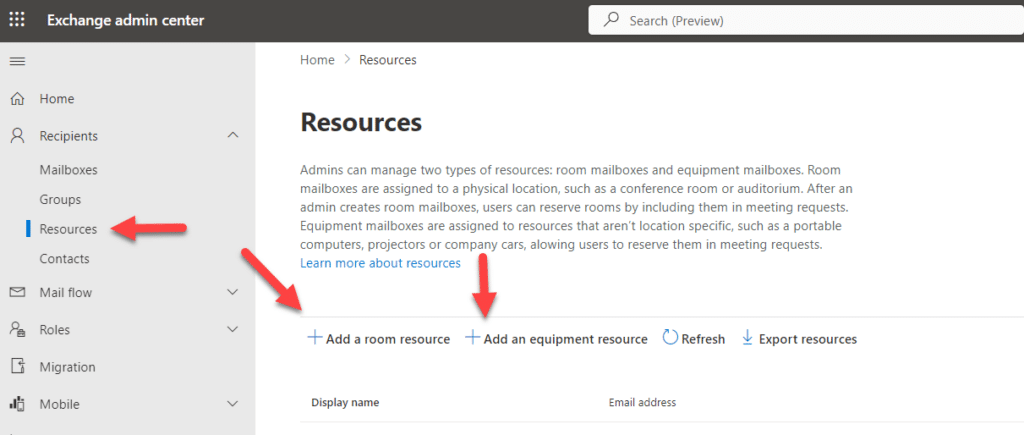Go to Home breadcrumb link
This screenshot has width=1024, height=435.
[x=317, y=60]
